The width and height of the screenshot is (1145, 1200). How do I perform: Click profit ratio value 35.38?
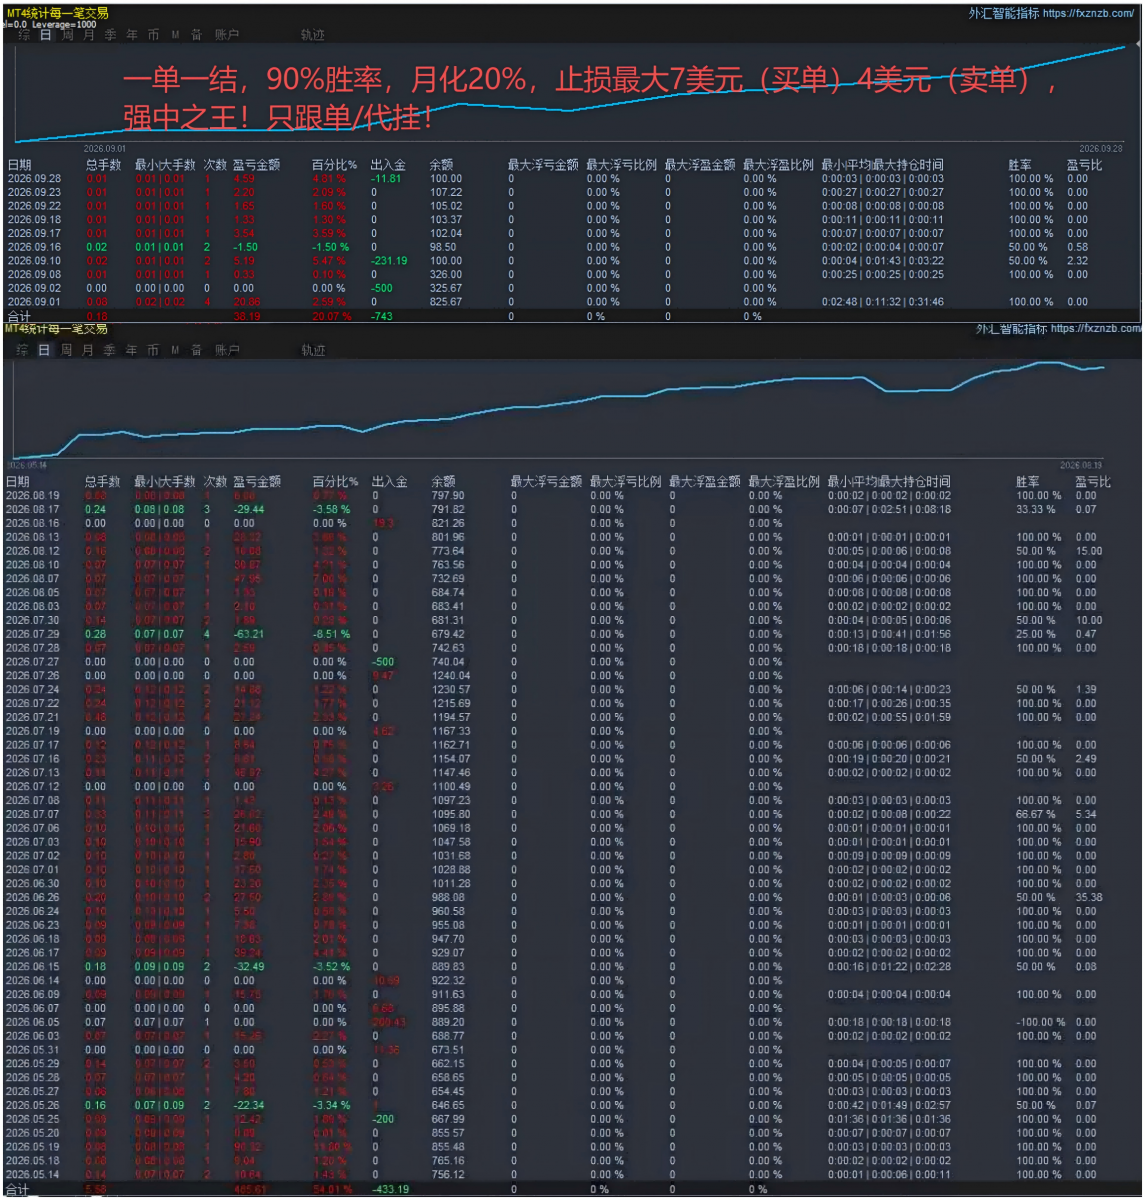(1089, 898)
